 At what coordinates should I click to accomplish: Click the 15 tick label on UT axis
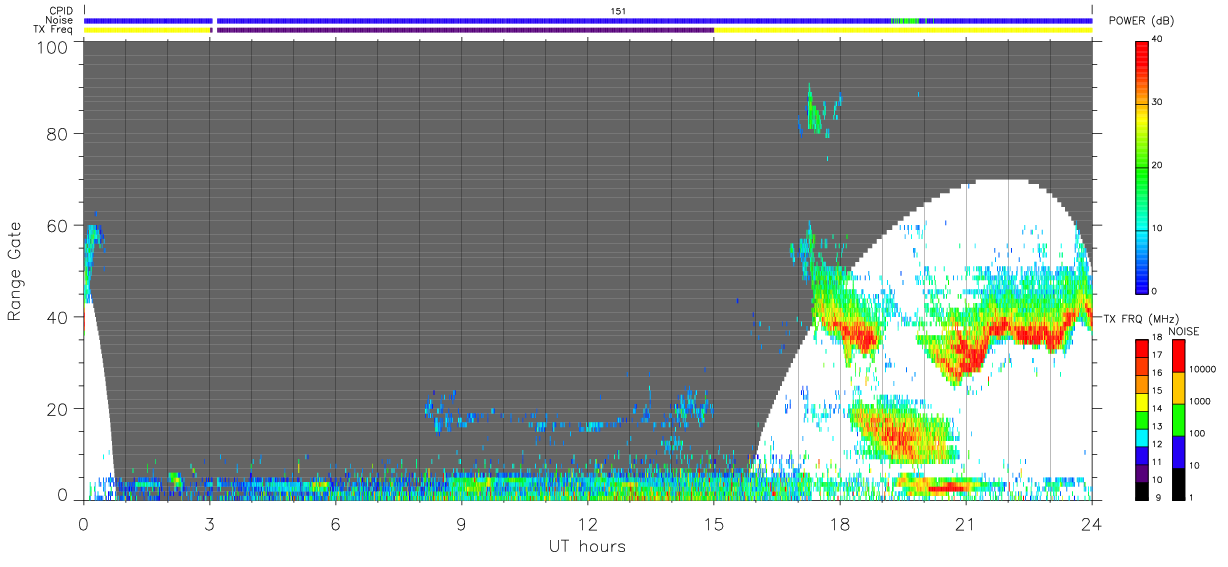click(713, 523)
